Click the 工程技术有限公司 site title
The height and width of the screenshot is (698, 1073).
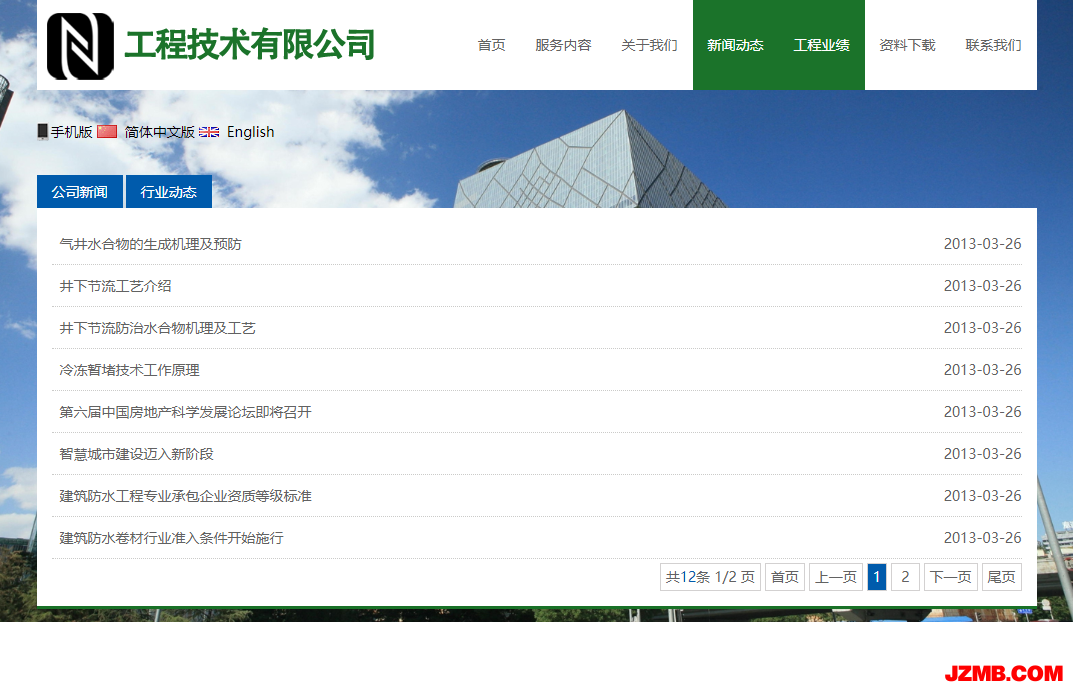[250, 45]
